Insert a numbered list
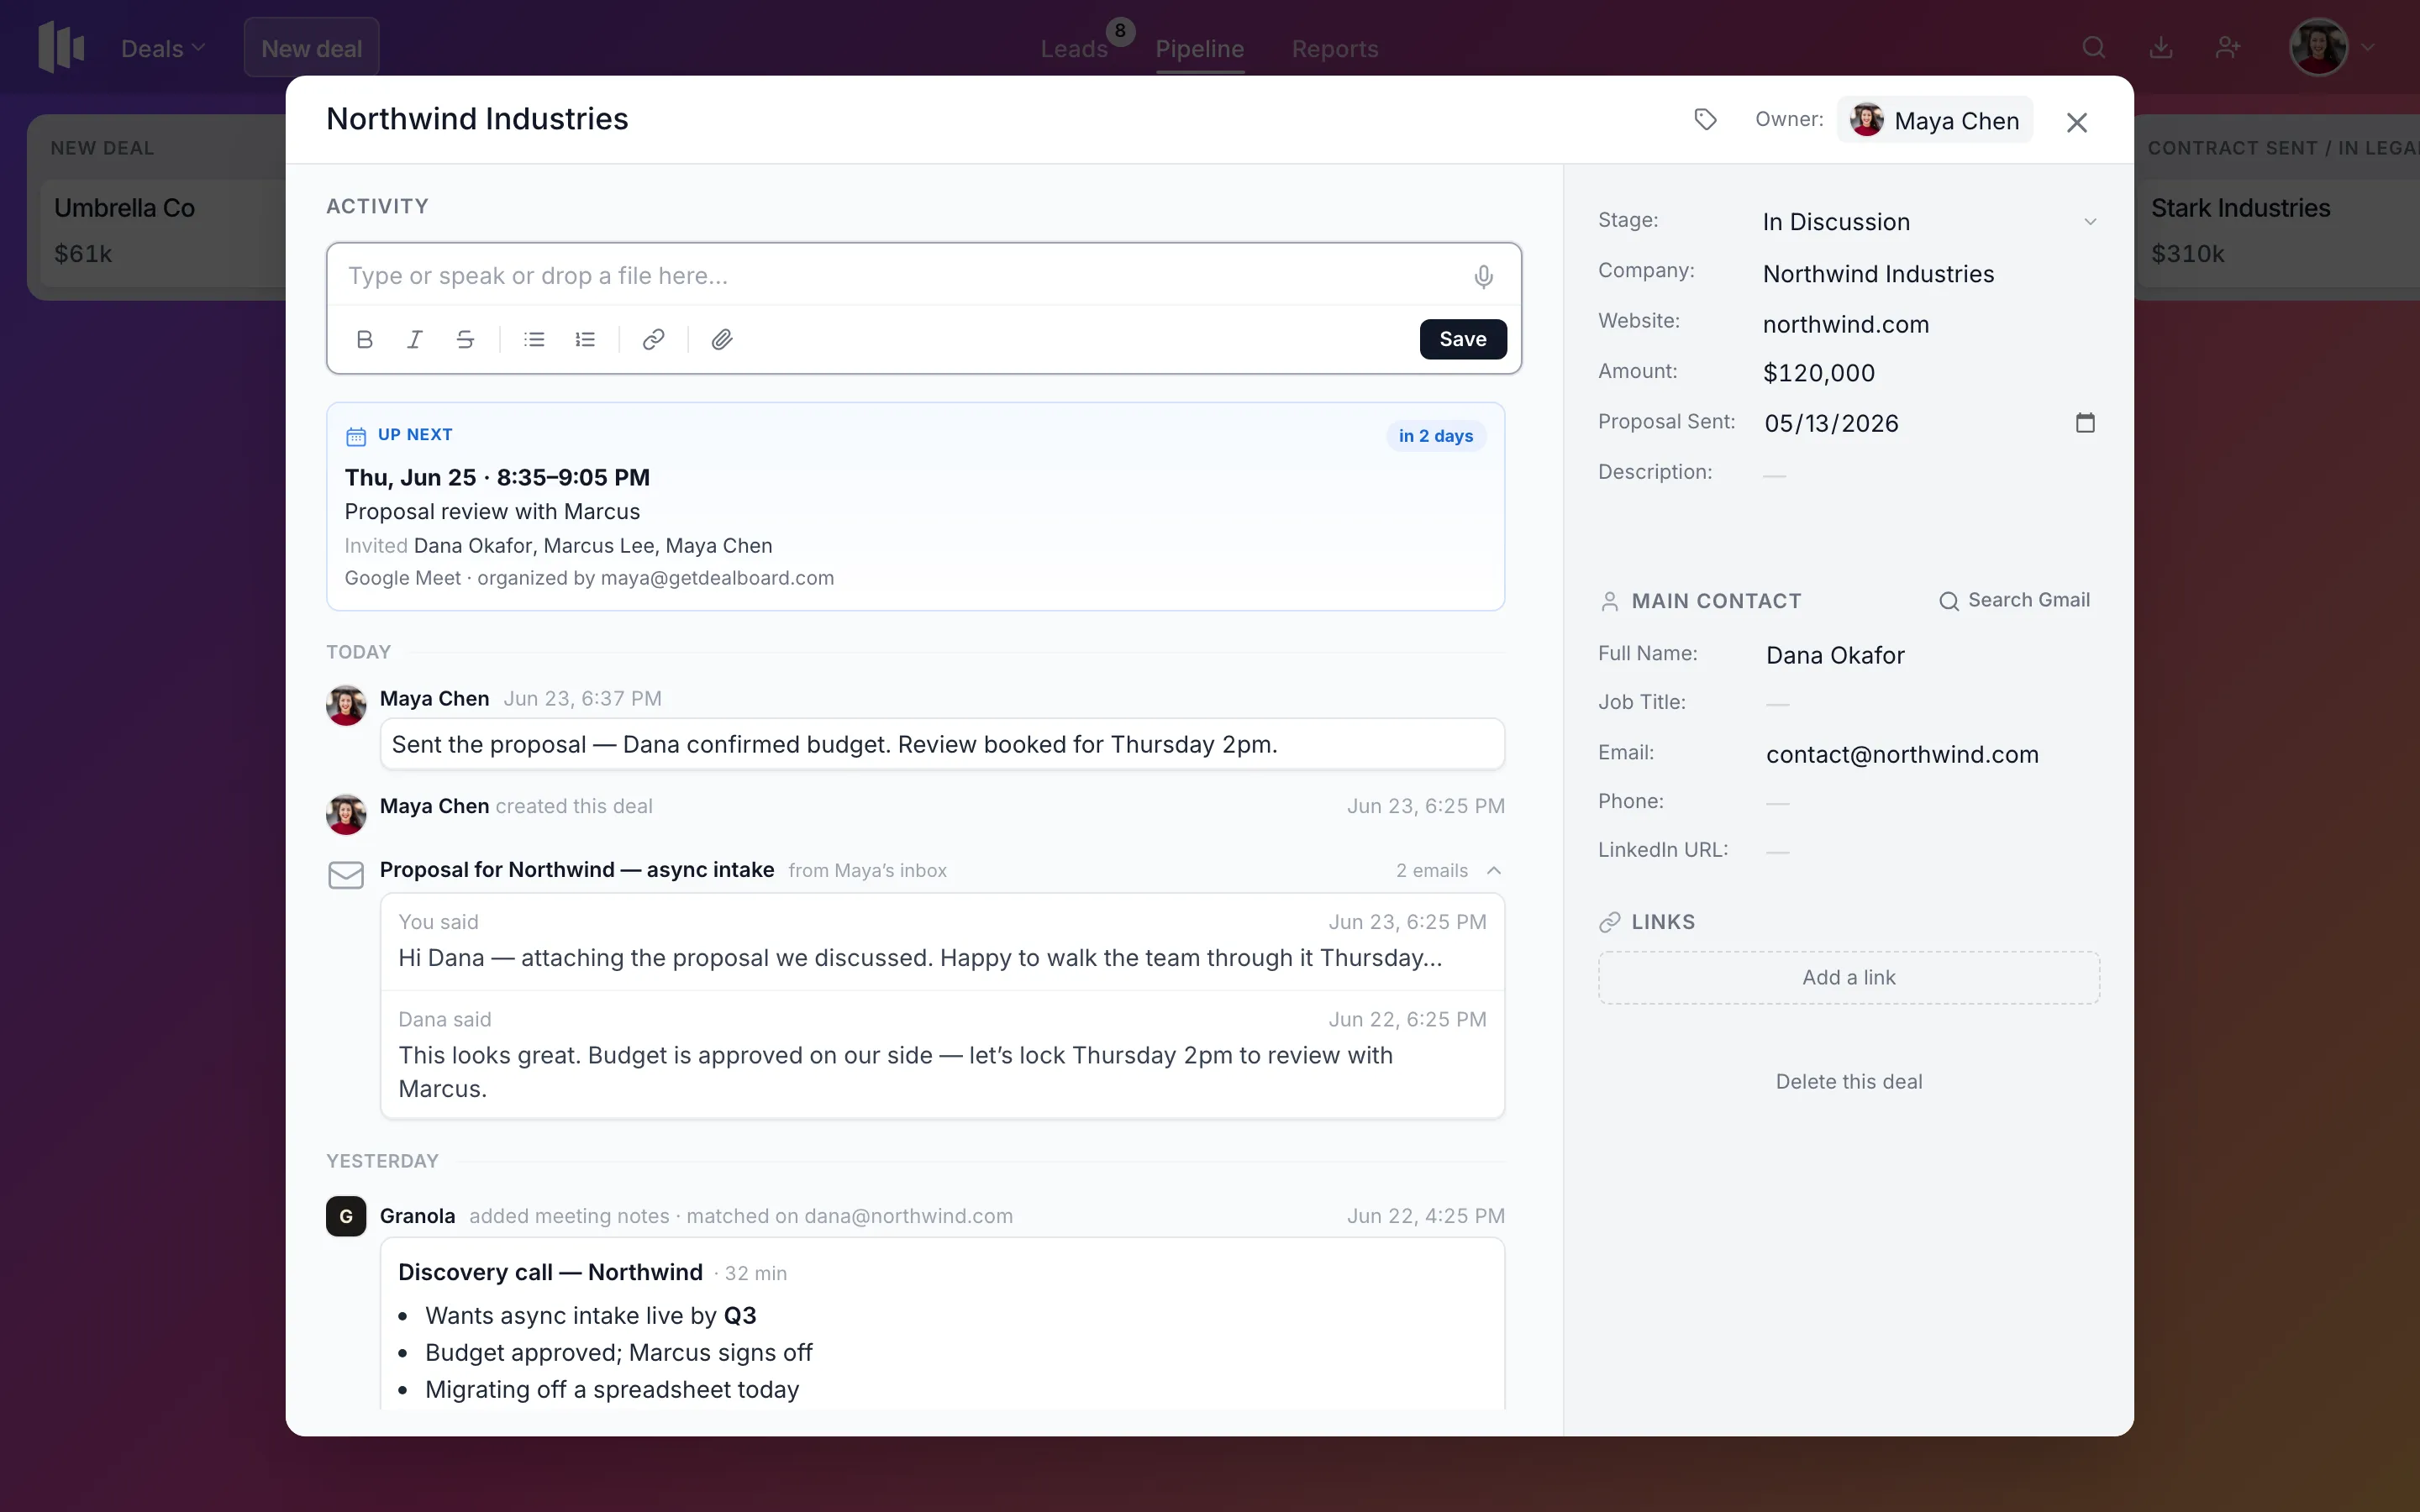Viewport: 2420px width, 1512px height. (x=585, y=339)
